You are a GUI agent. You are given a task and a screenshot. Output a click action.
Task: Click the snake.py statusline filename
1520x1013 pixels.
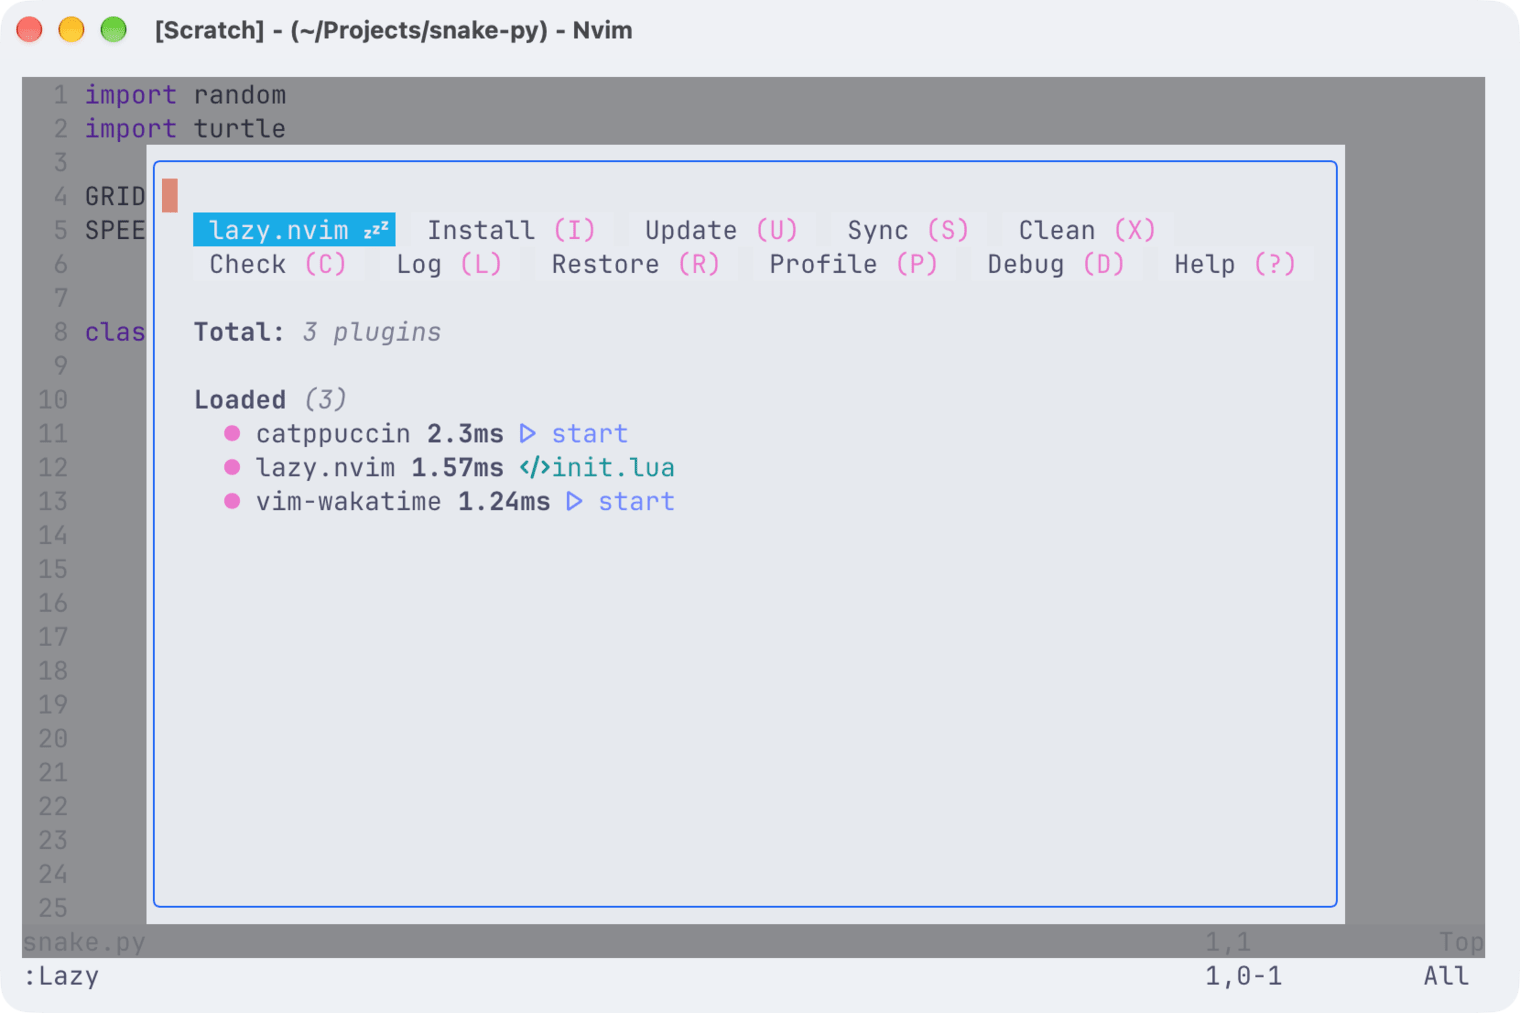85,942
